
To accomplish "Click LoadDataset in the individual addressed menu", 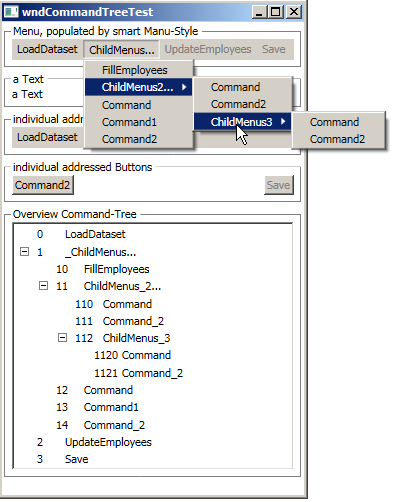I will coord(47,137).
